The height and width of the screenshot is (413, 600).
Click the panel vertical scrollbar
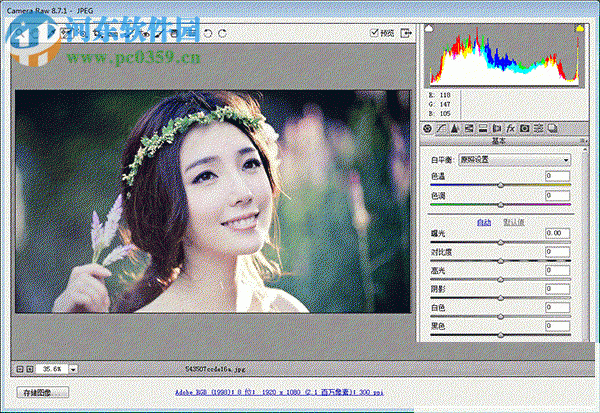coord(585,243)
